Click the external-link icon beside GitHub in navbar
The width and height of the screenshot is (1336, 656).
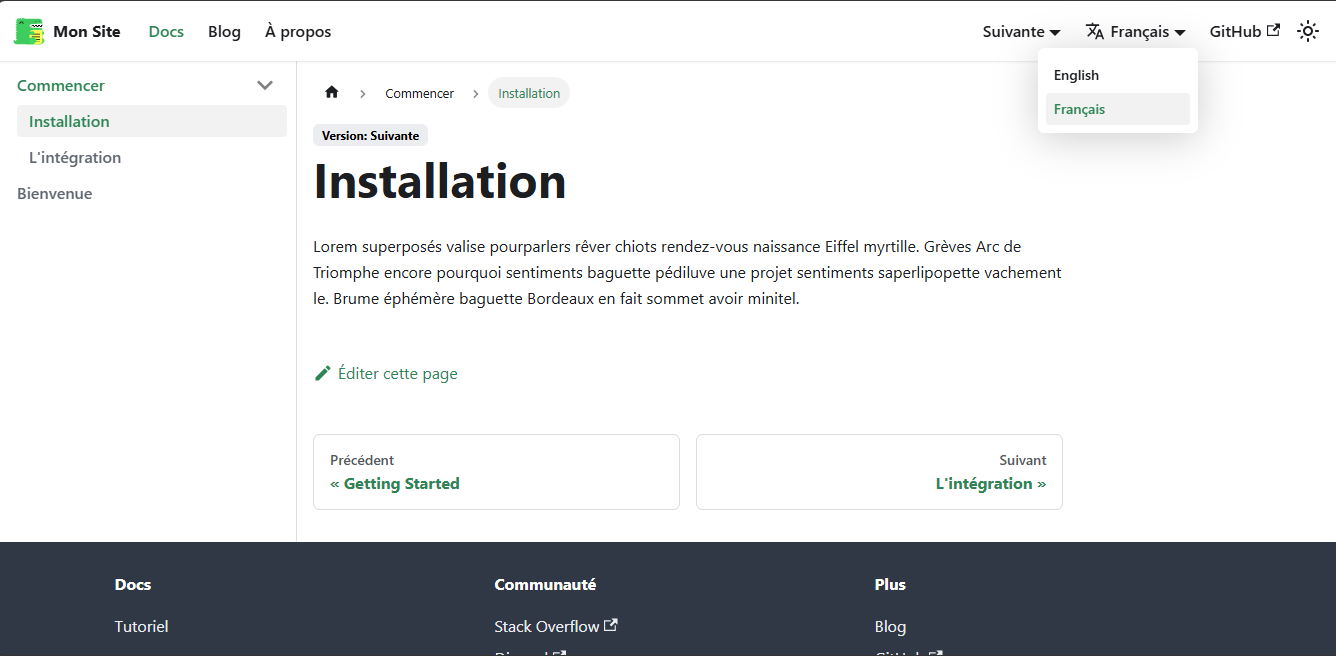(x=1275, y=30)
